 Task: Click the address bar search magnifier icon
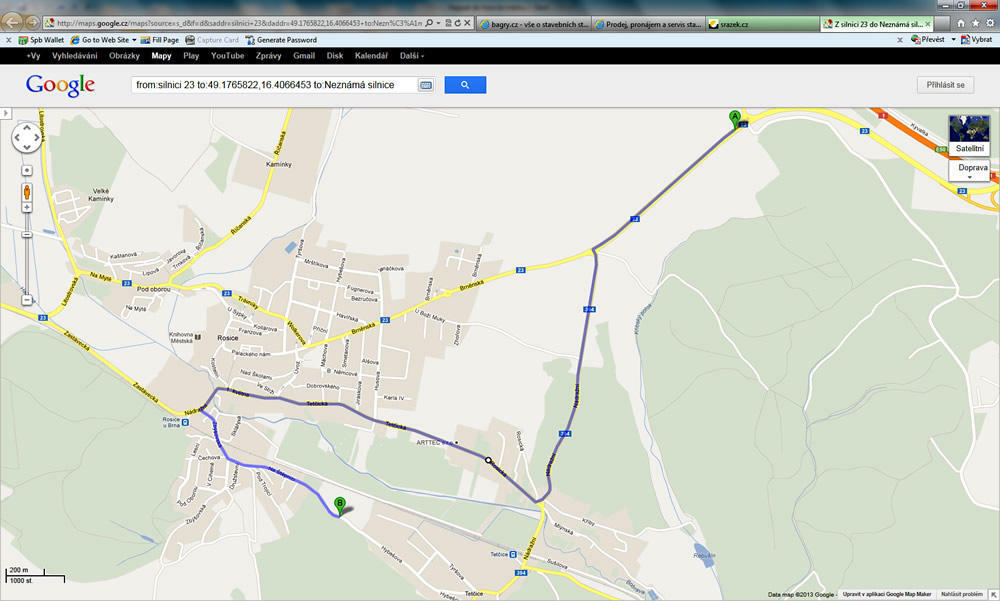(x=429, y=23)
